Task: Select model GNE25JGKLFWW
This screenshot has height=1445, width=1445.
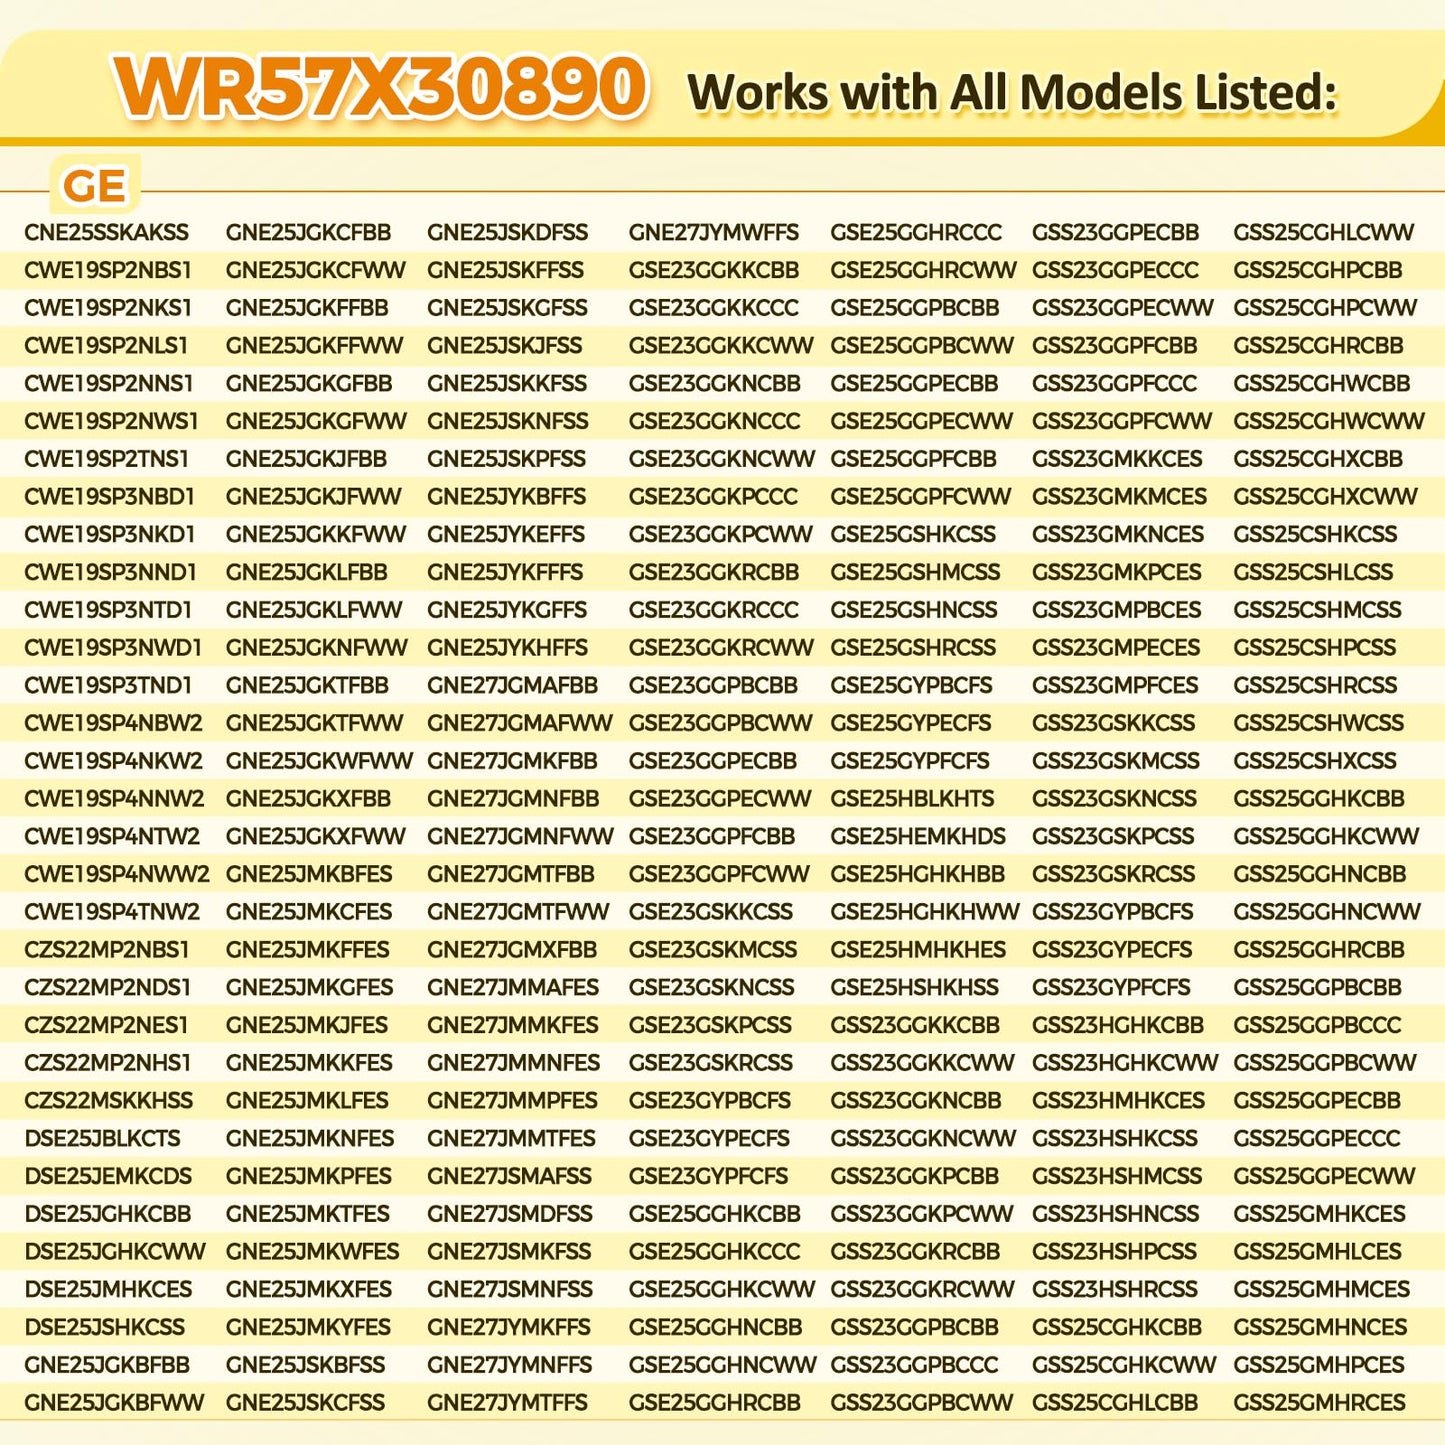Action: pyautogui.click(x=314, y=610)
